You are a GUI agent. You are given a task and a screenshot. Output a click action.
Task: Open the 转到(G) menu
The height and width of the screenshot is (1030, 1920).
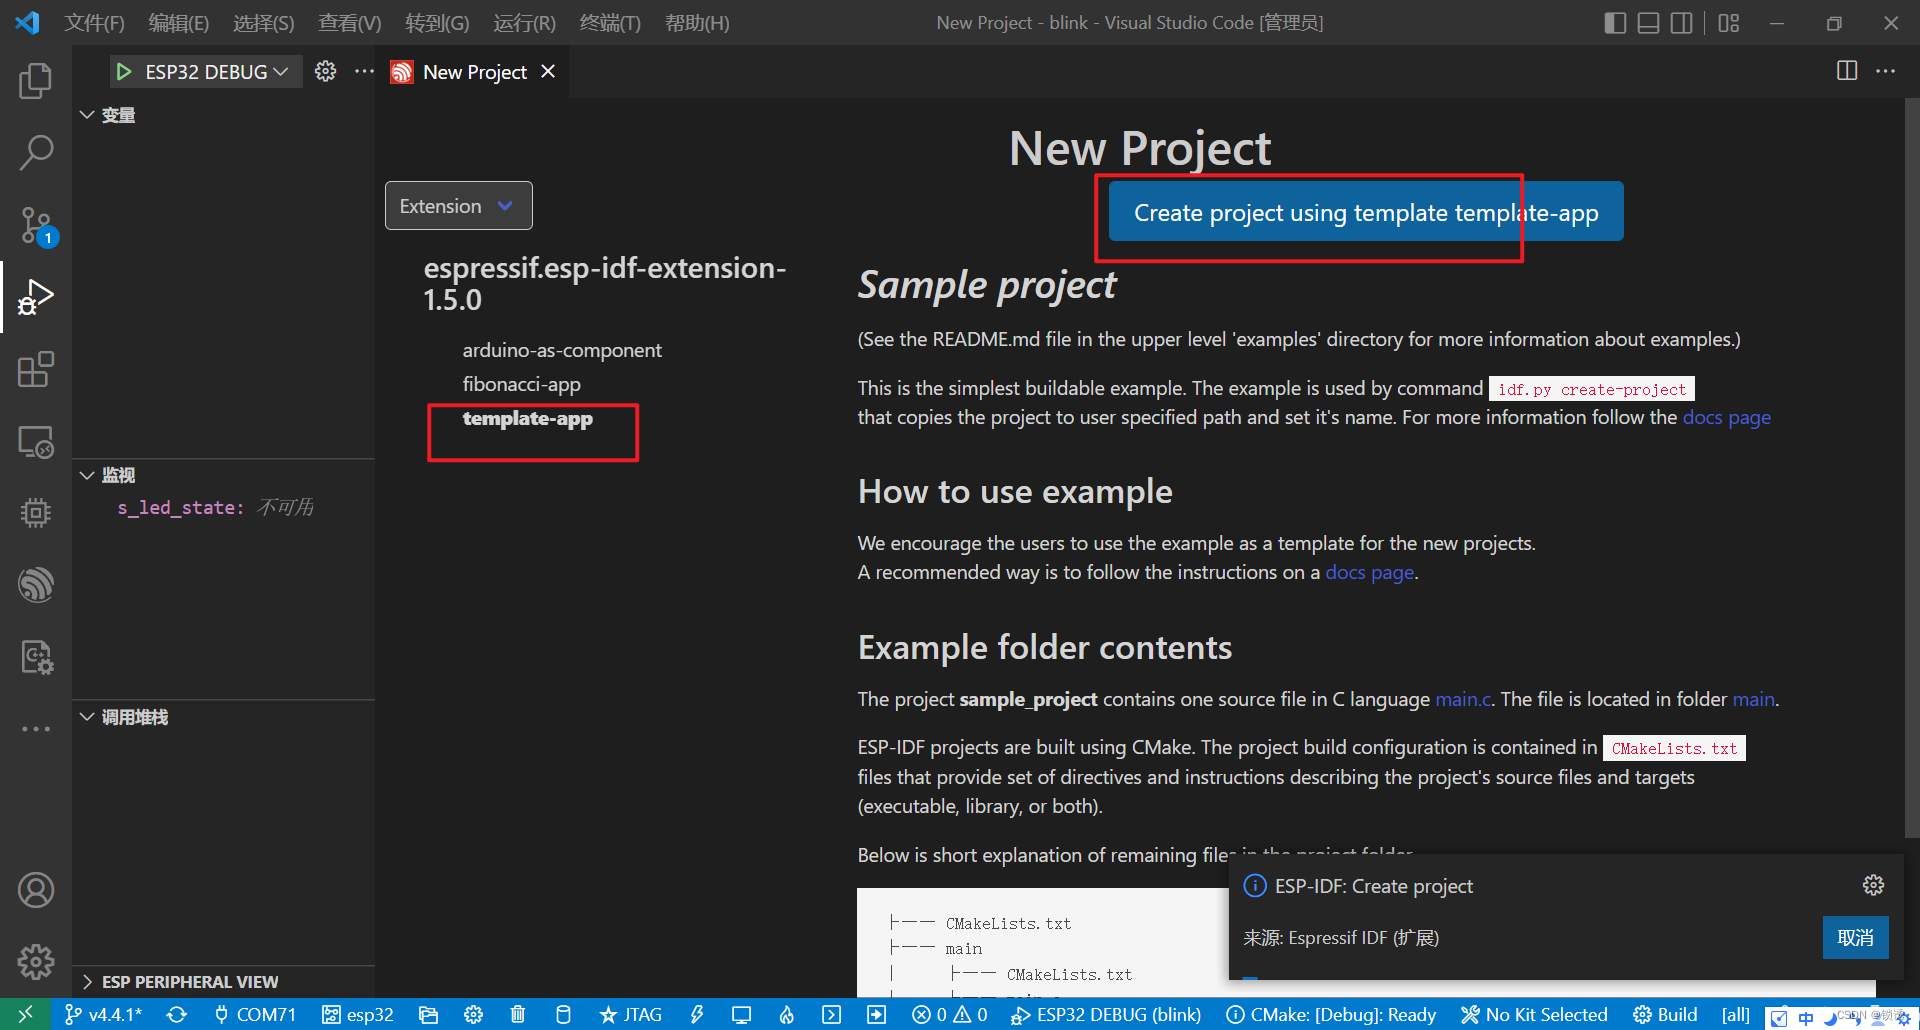pyautogui.click(x=437, y=22)
